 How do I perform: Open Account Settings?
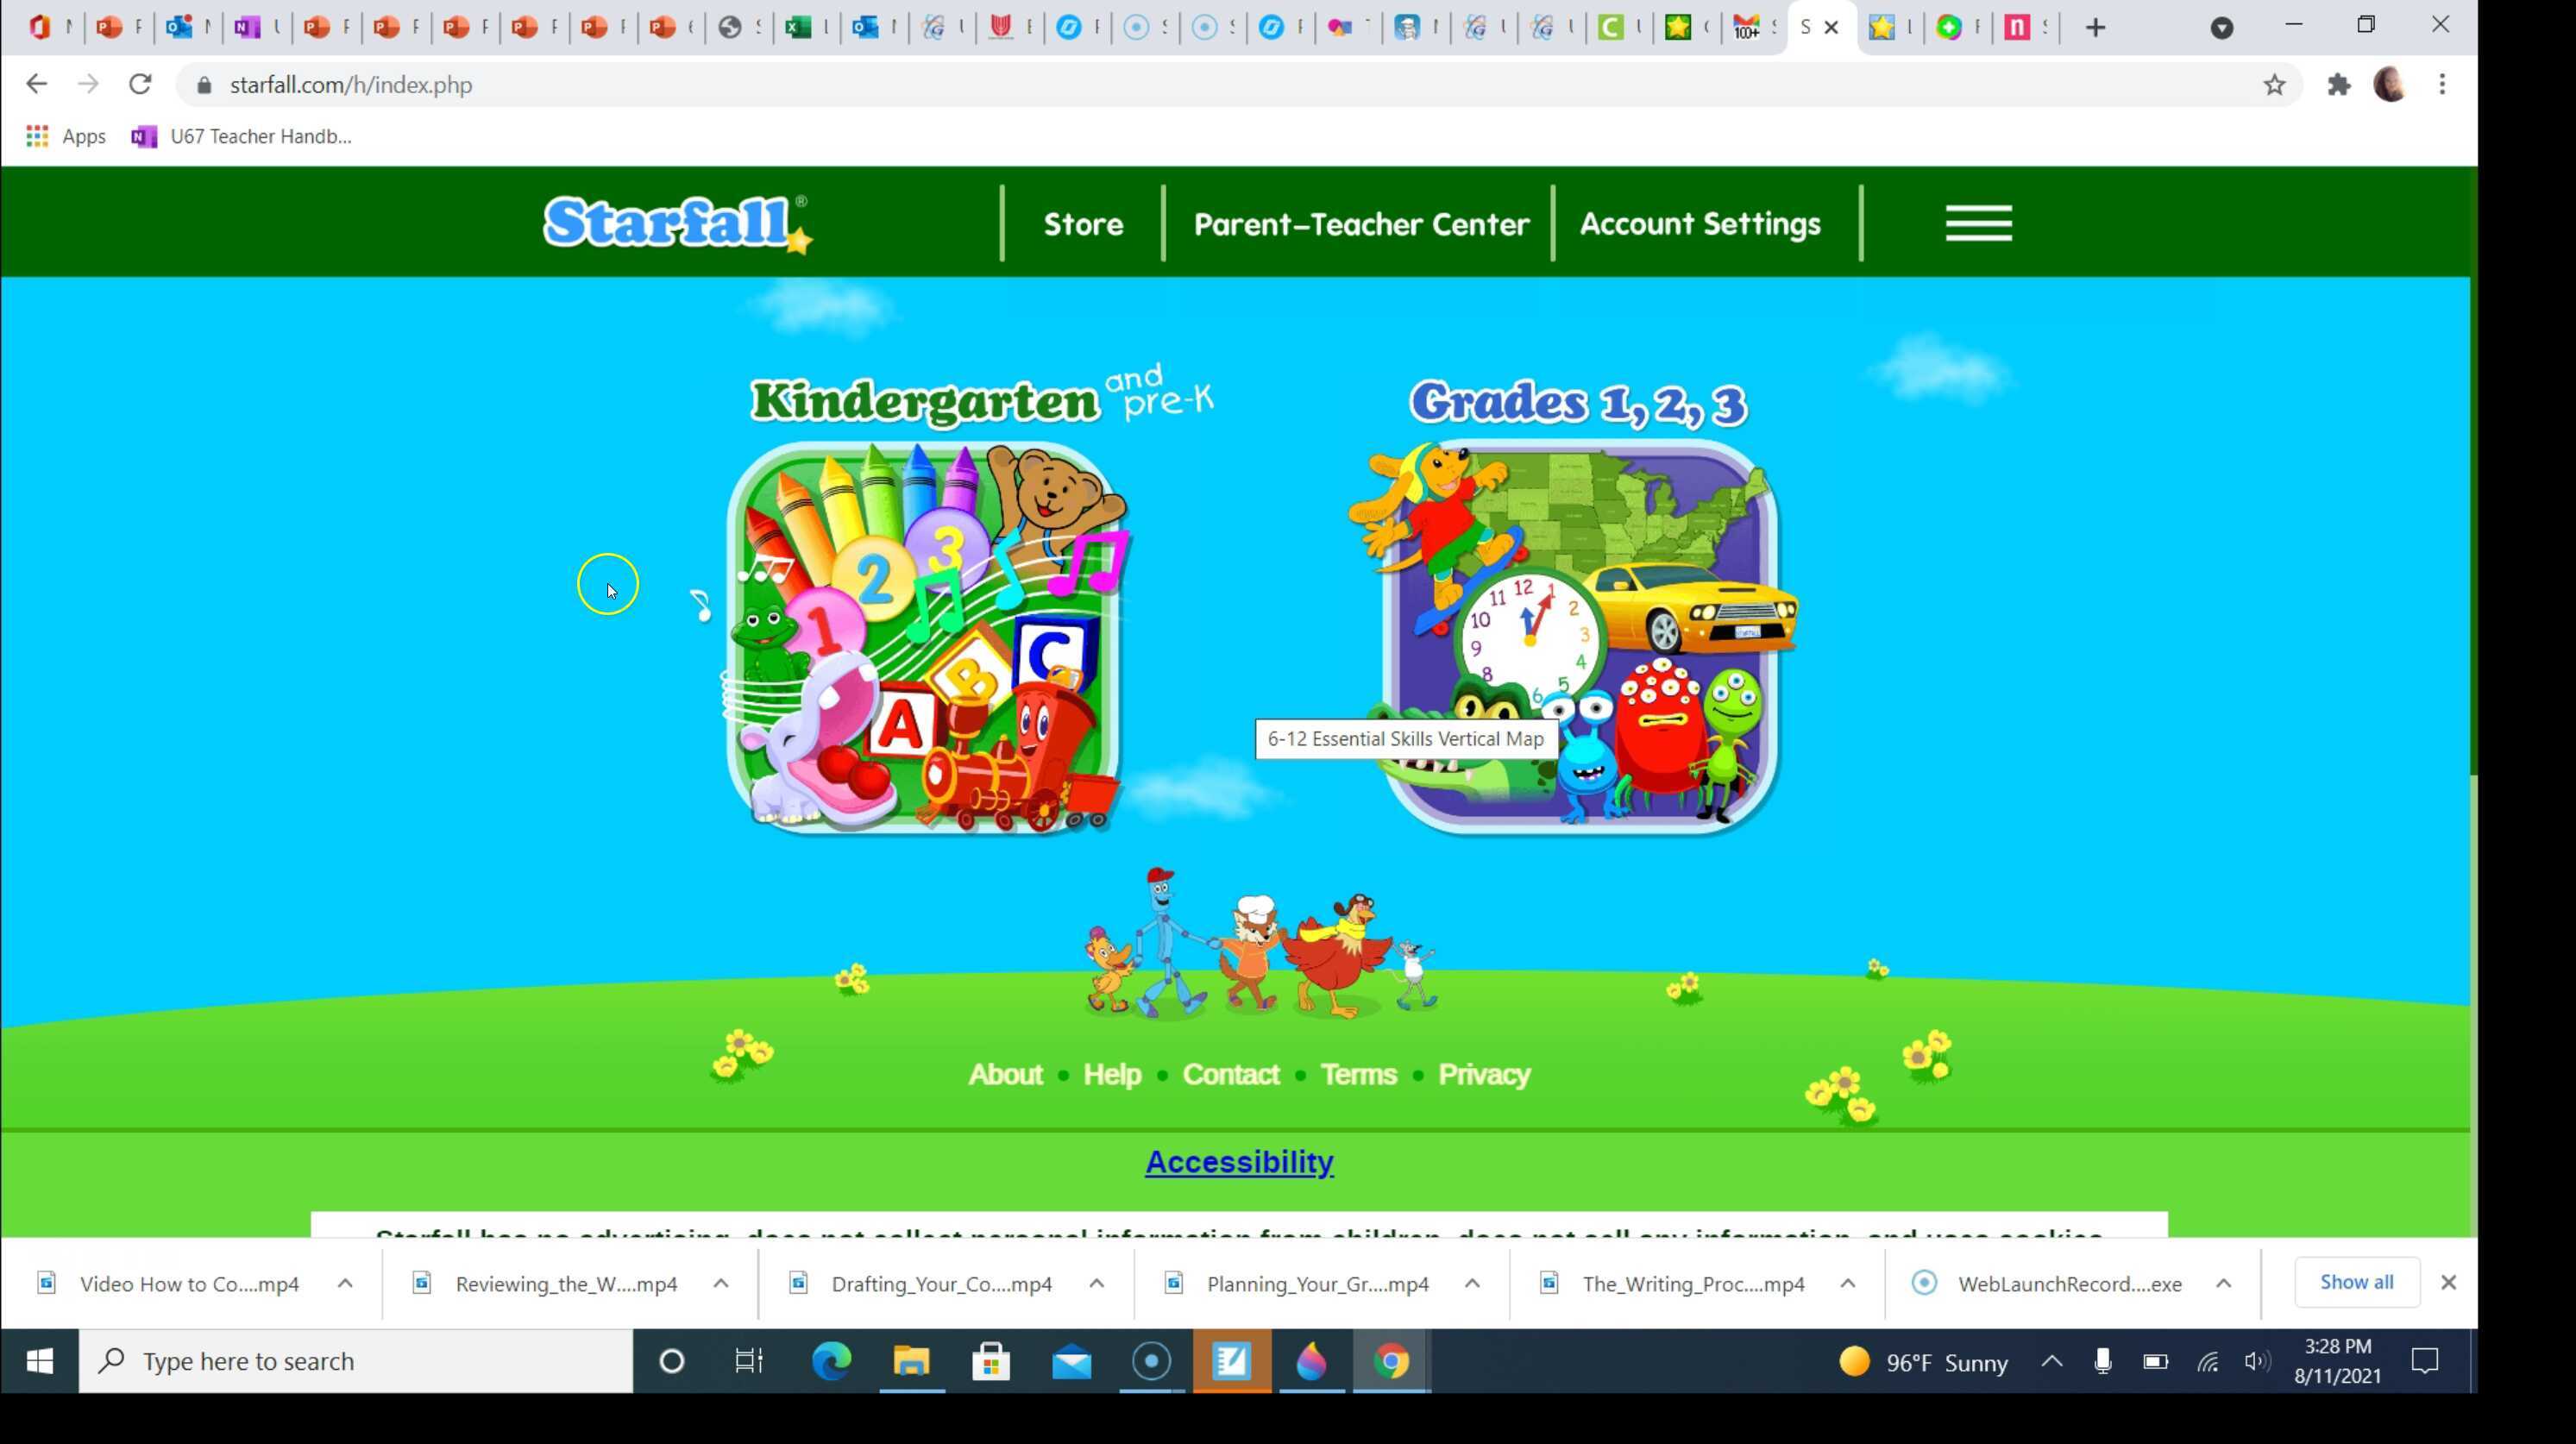click(x=1700, y=223)
